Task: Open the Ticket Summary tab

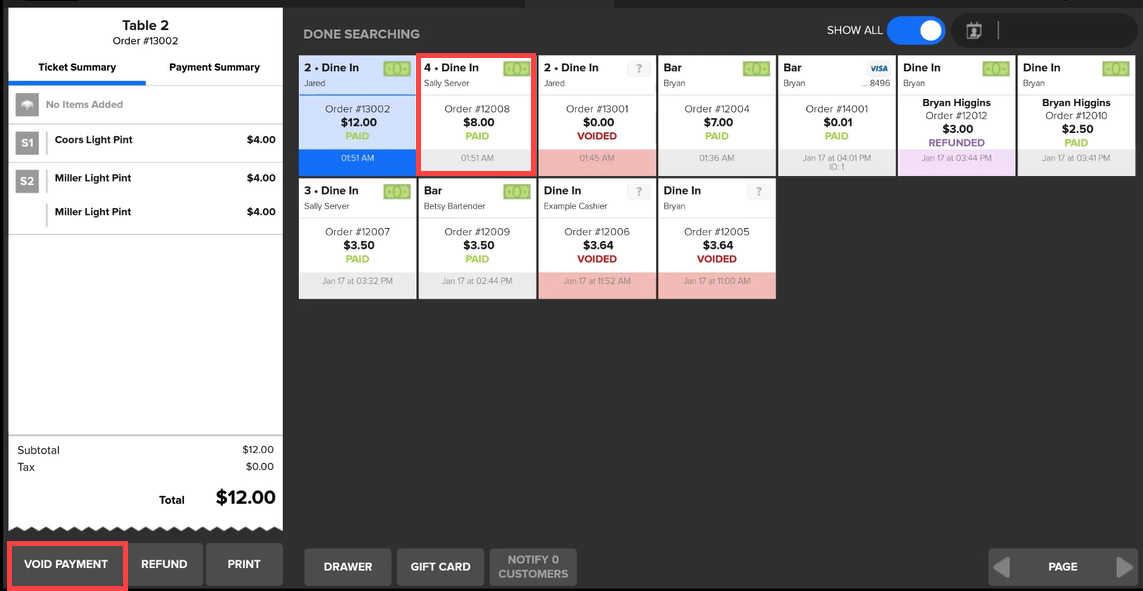Action: click(77, 68)
